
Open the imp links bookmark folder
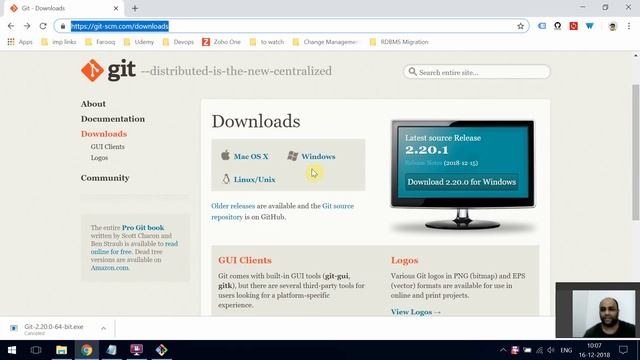pos(59,42)
